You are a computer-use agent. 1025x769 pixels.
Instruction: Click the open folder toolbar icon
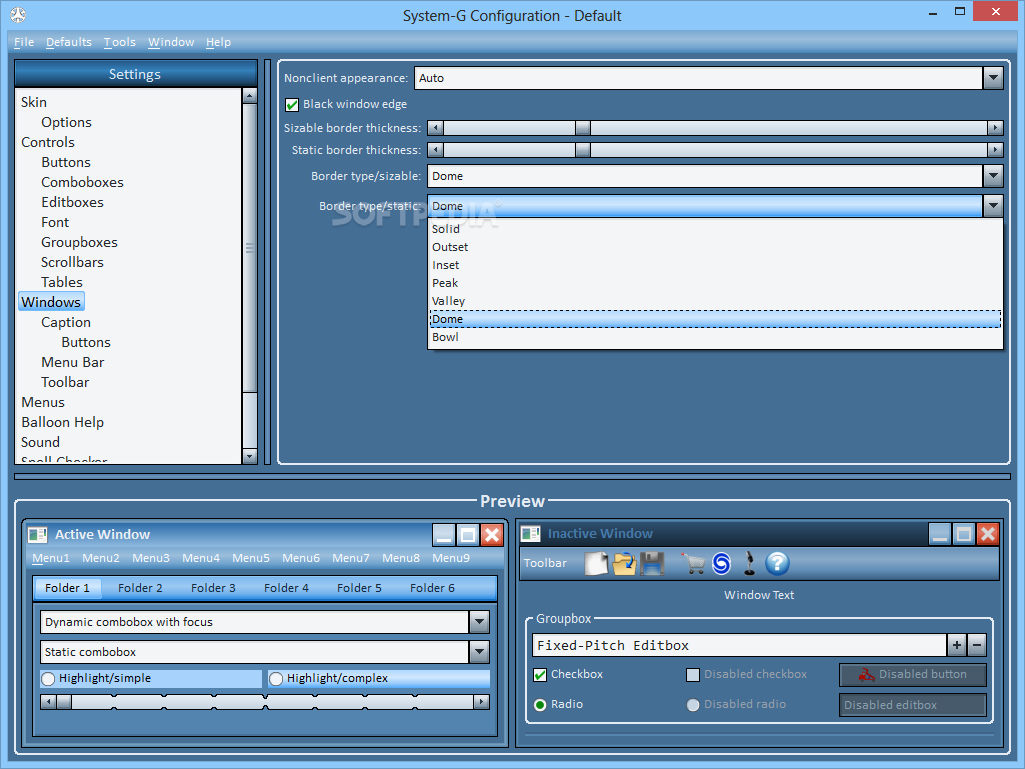point(624,563)
